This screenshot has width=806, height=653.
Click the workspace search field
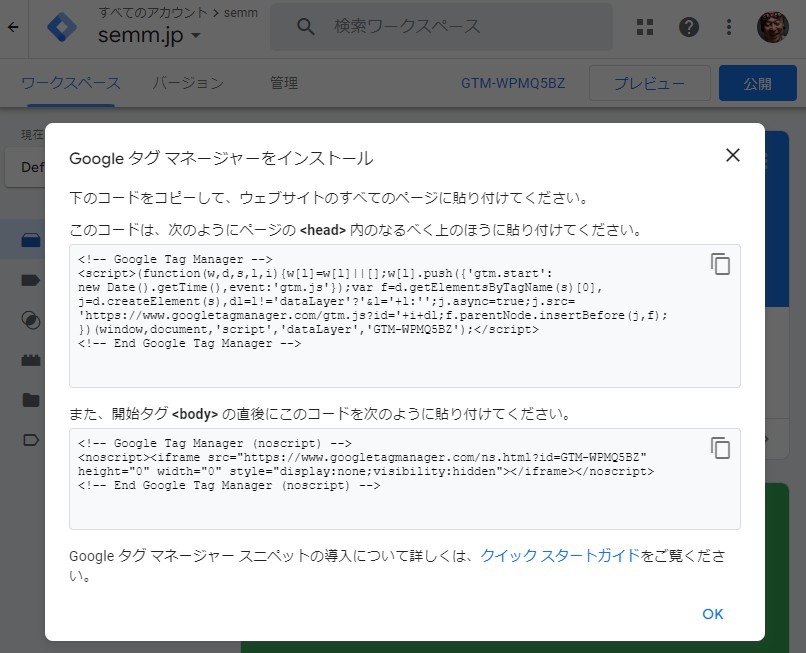pos(441,27)
